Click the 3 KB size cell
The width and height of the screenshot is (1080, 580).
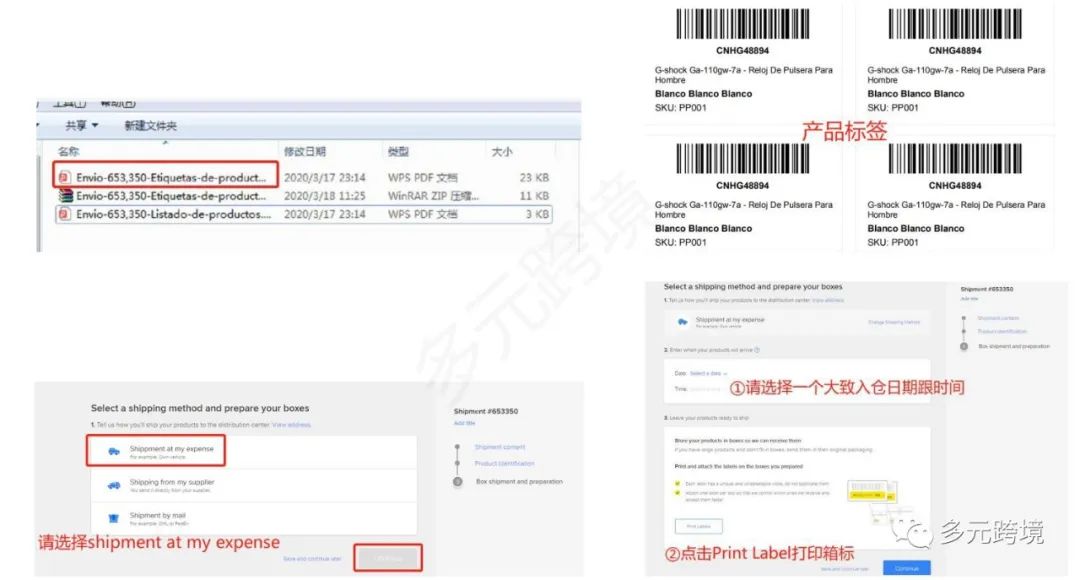(538, 214)
